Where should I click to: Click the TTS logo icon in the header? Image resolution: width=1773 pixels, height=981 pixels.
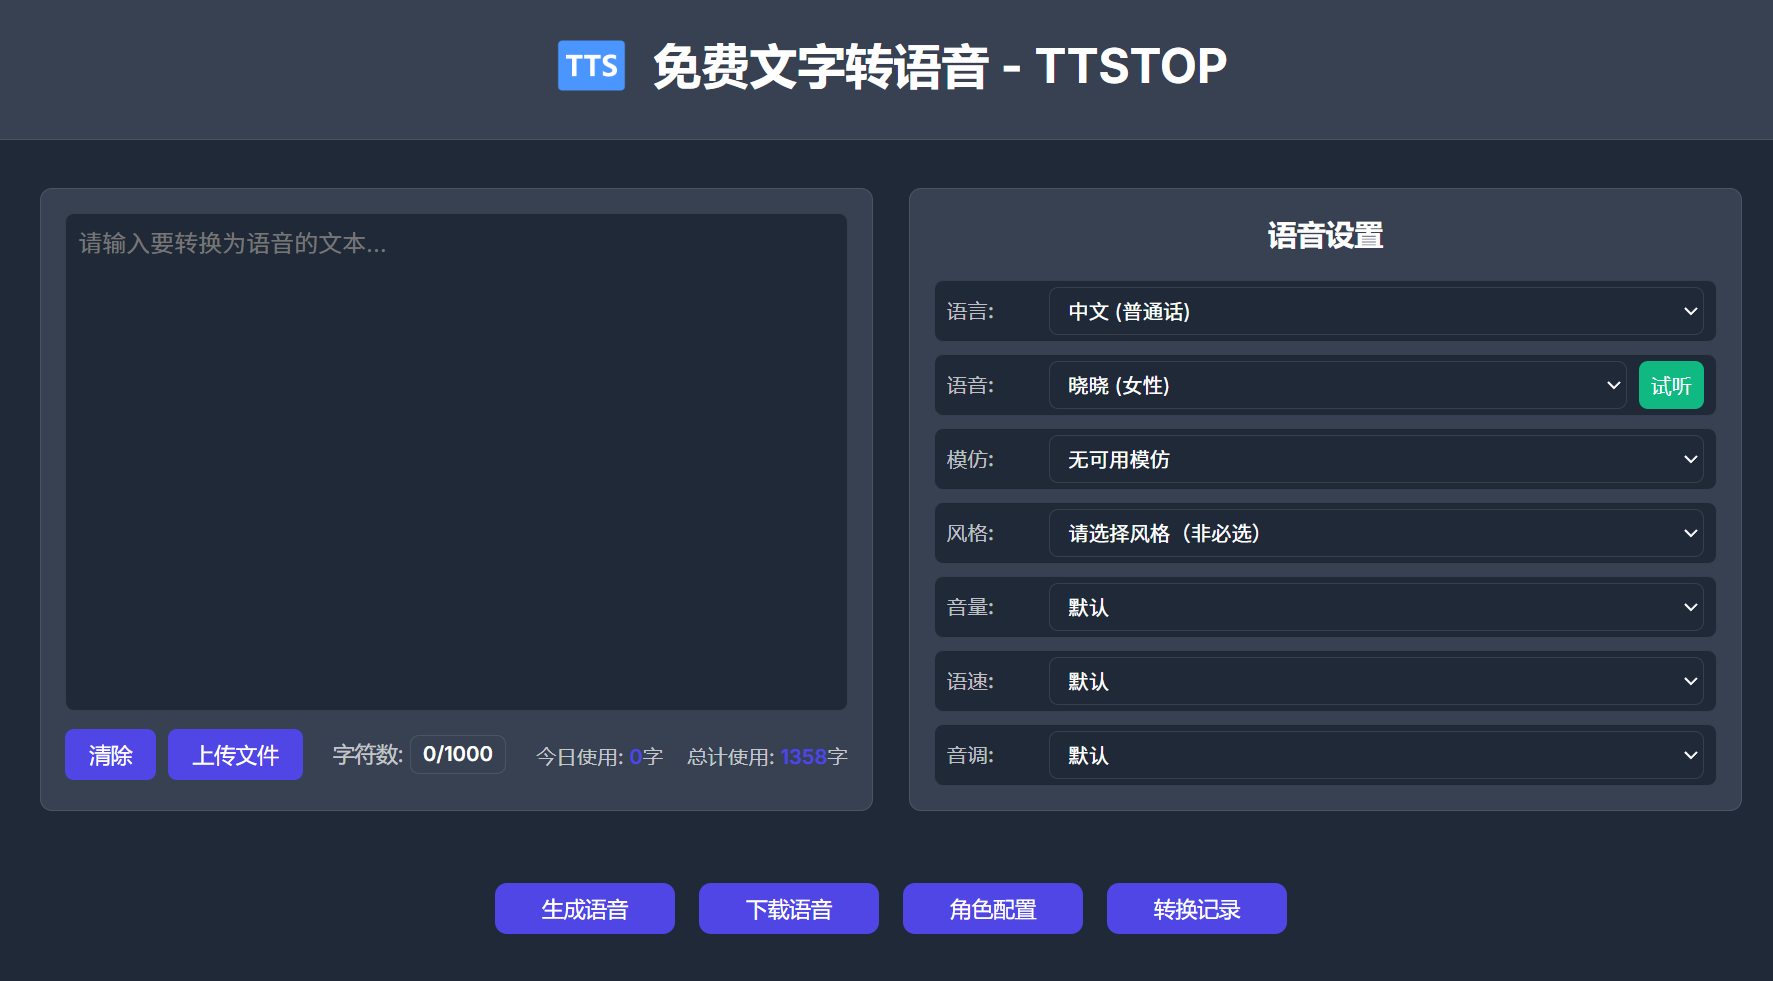pos(591,65)
